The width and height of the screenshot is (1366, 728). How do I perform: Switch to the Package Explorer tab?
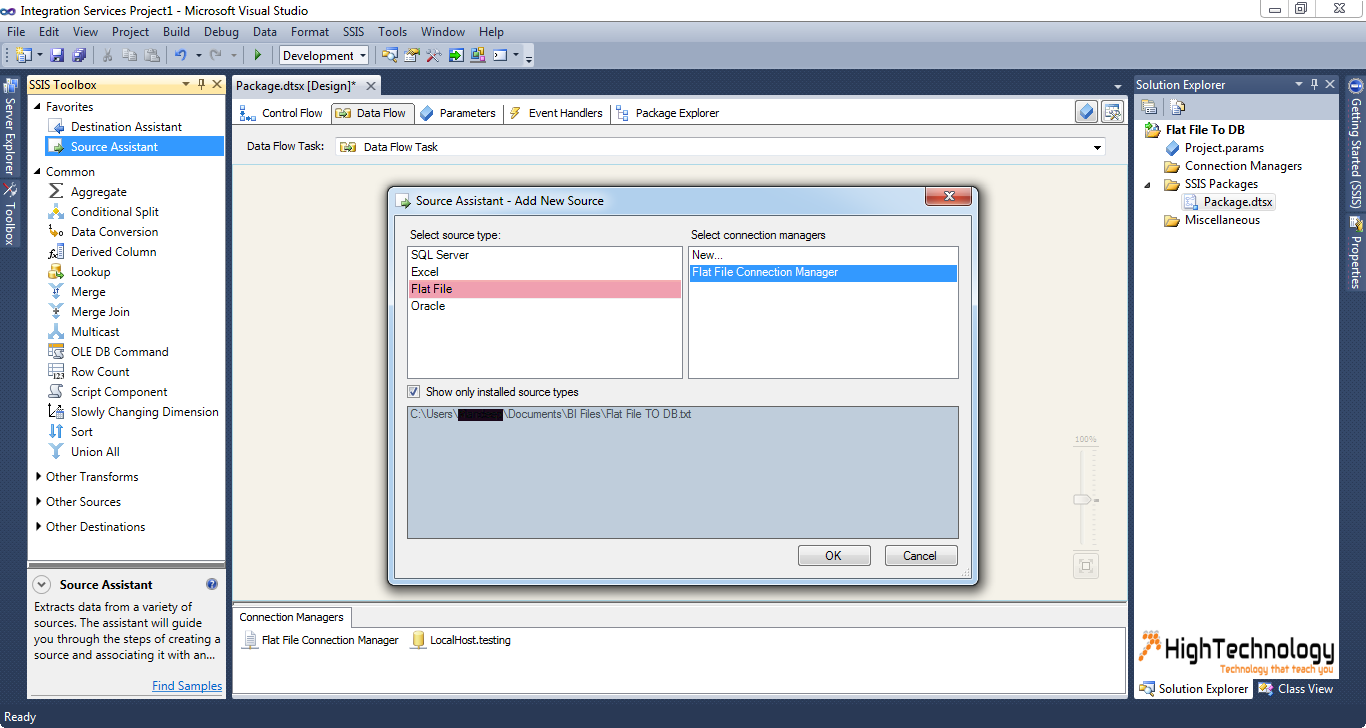pyautogui.click(x=668, y=113)
